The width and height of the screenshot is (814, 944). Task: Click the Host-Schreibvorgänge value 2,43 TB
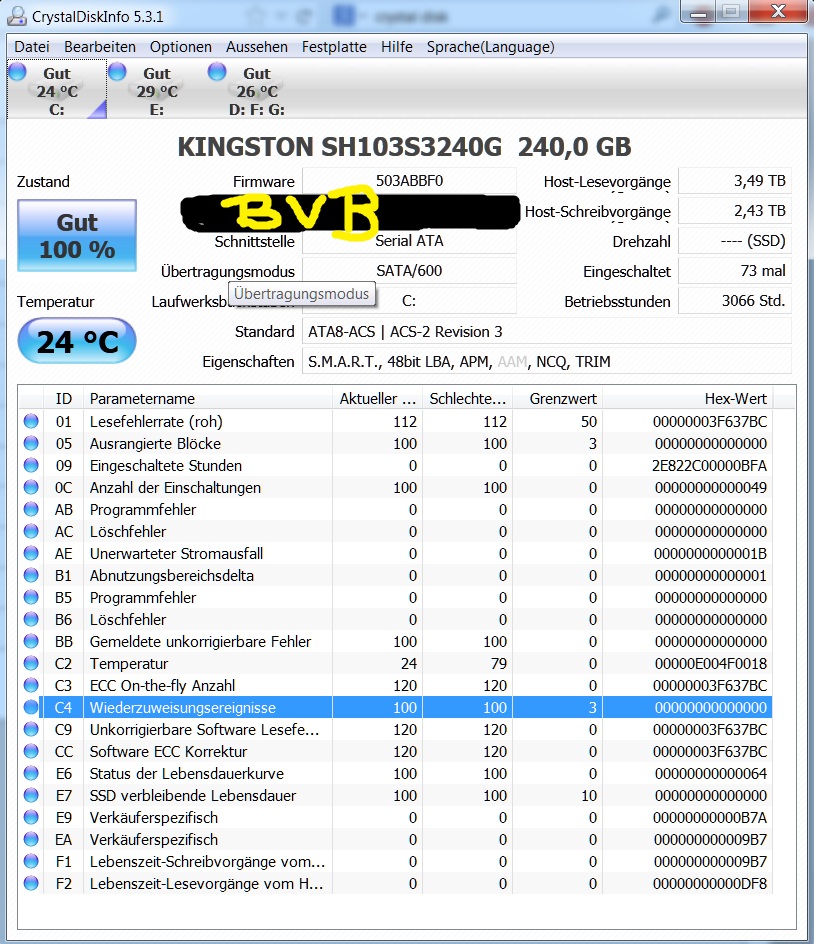tap(735, 211)
